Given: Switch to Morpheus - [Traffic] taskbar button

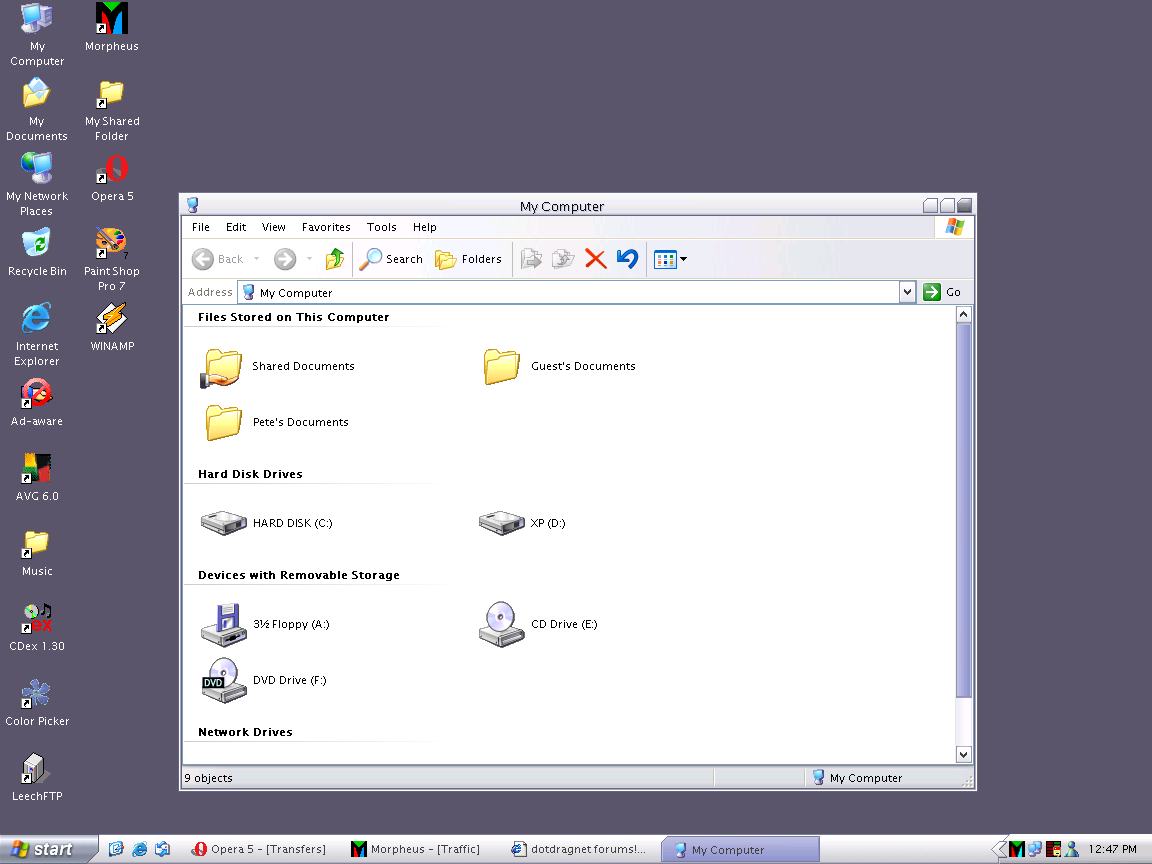Looking at the screenshot, I should (x=417, y=849).
